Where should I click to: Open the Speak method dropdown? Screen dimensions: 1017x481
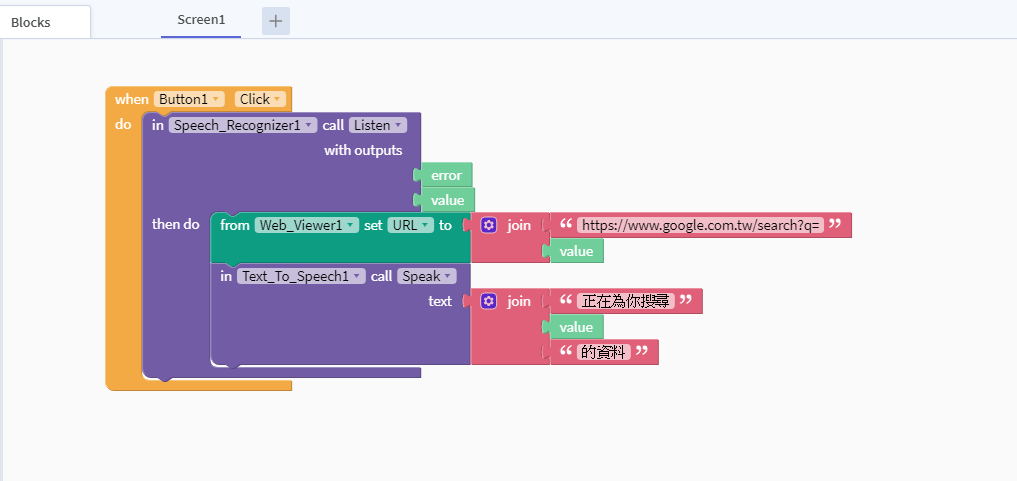pyautogui.click(x=427, y=276)
